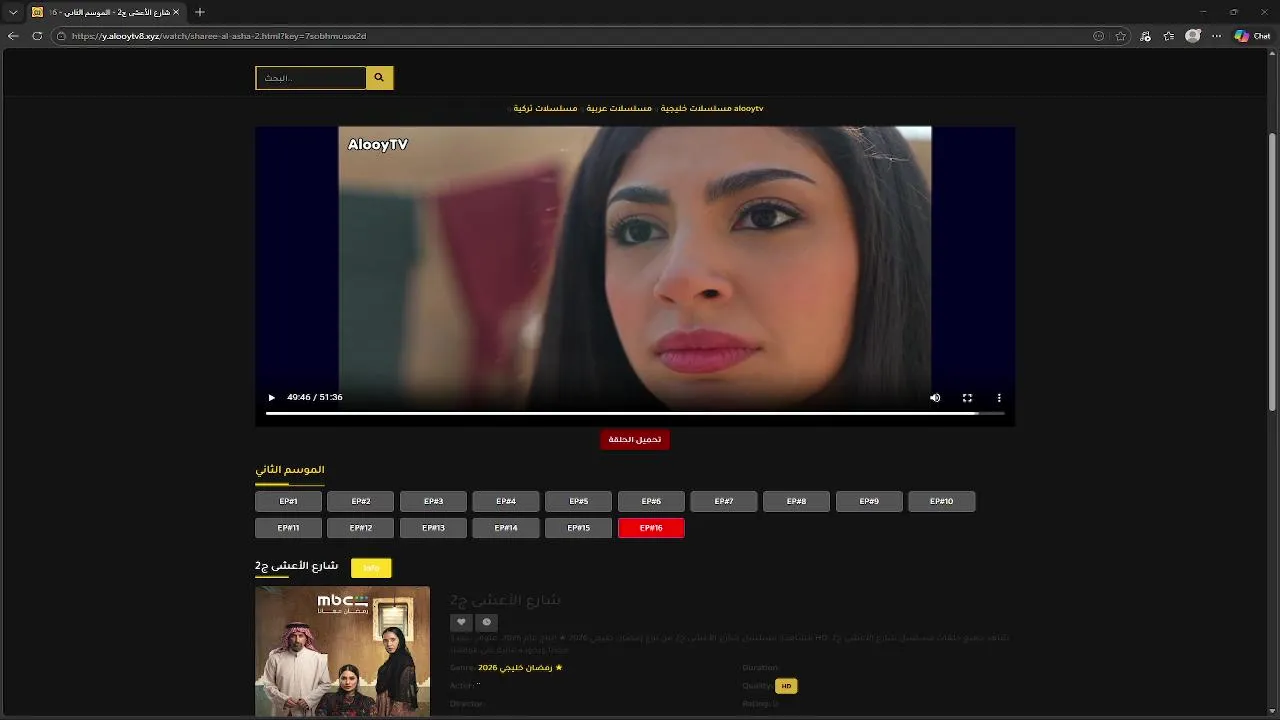Click the active tab titled شارع الأعشى
This screenshot has height=720, width=1280.
(x=105, y=12)
